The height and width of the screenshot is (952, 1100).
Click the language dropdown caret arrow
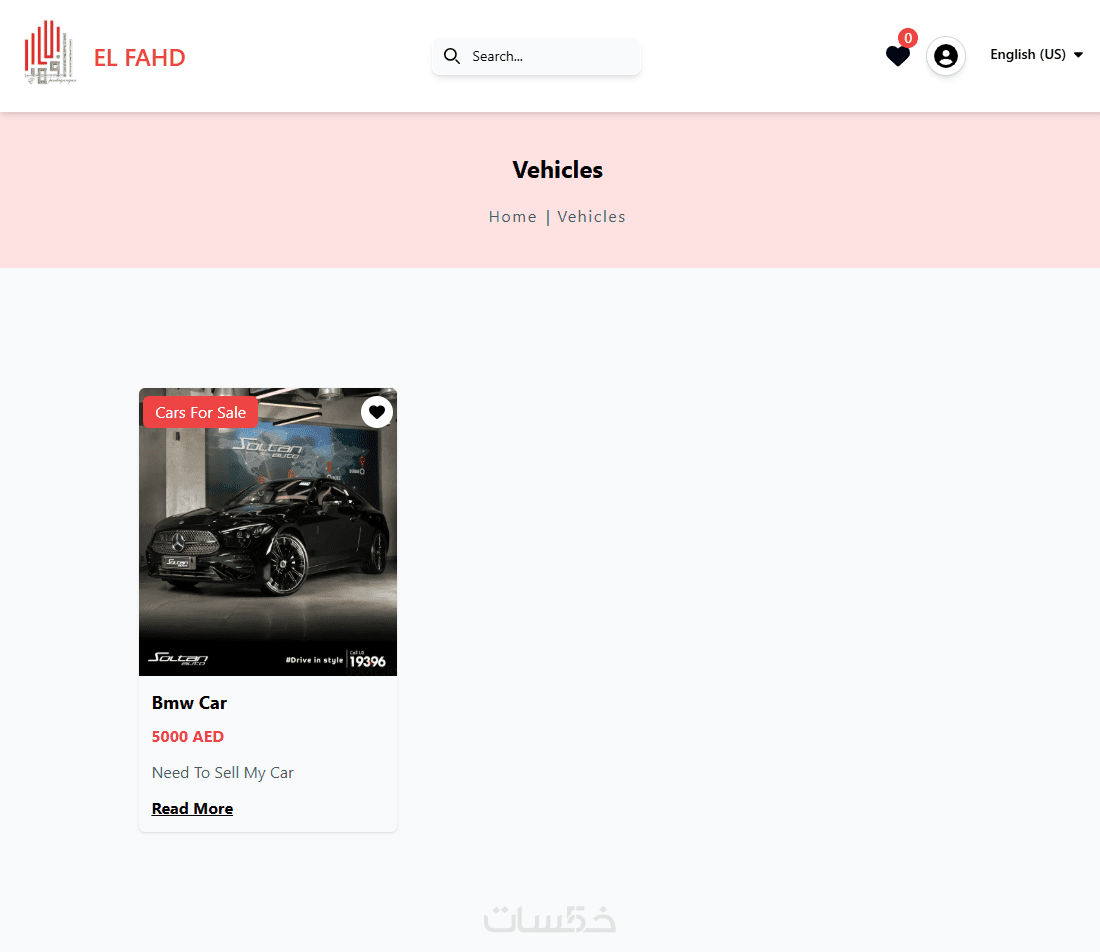(x=1078, y=55)
